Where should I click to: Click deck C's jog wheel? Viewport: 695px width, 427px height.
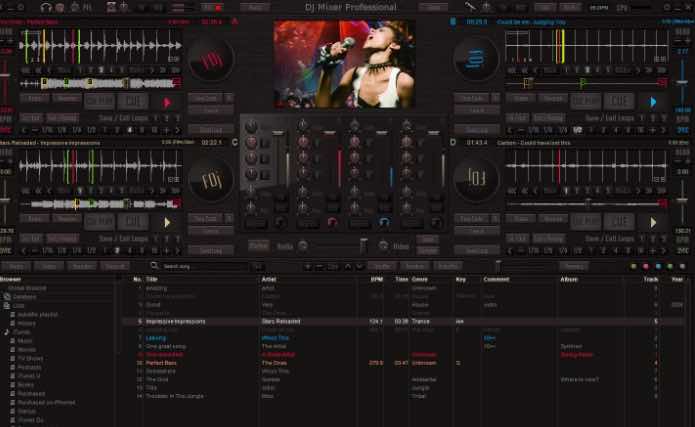pyautogui.click(x=211, y=180)
